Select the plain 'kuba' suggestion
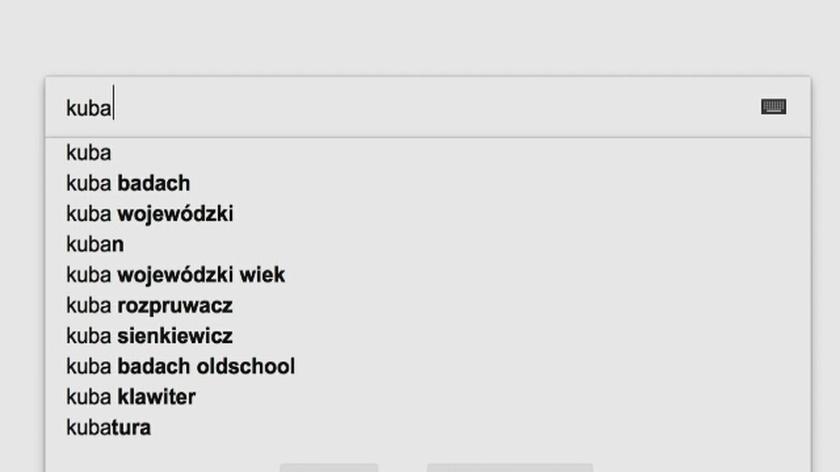The height and width of the screenshot is (472, 840). pos(89,153)
